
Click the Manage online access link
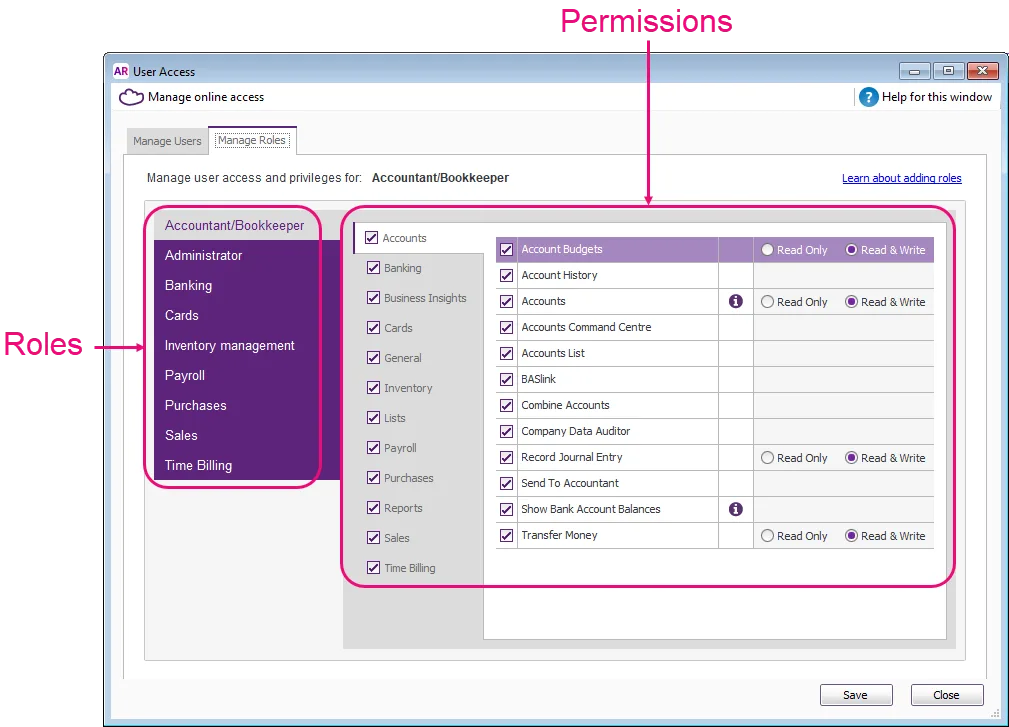[x=206, y=97]
